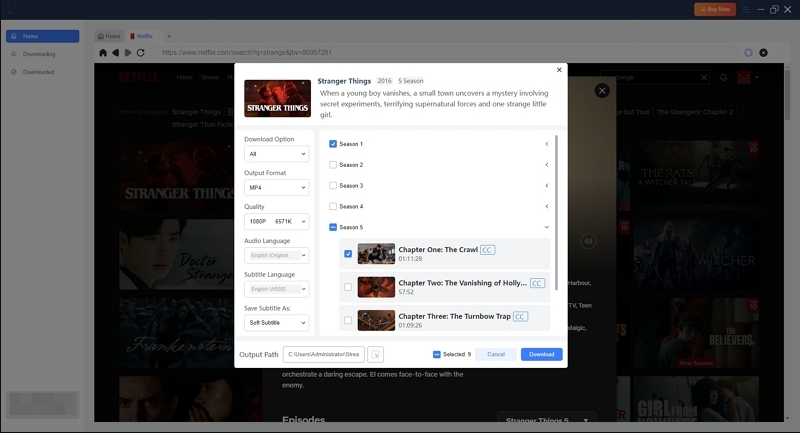
Task: Click the page vertical scrollbar
Action: tap(787, 95)
